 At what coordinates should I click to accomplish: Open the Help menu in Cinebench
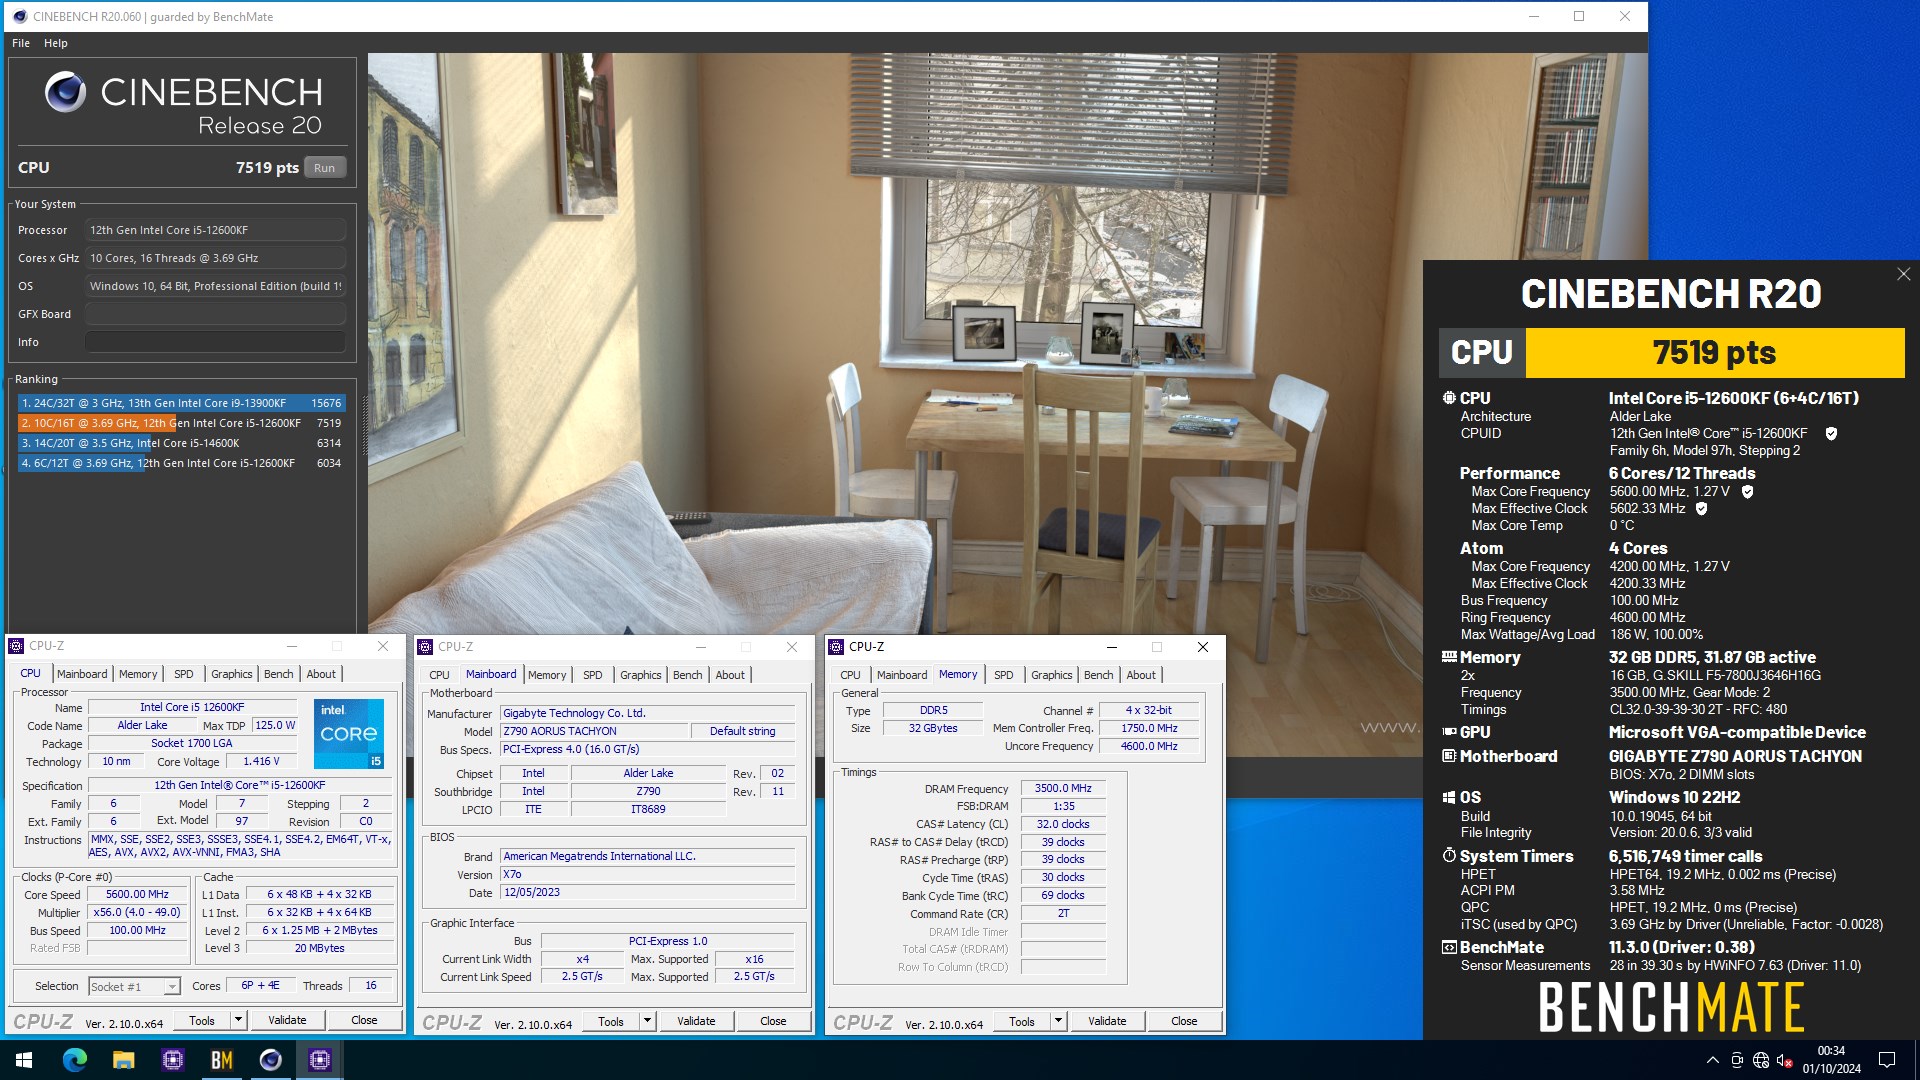56,43
